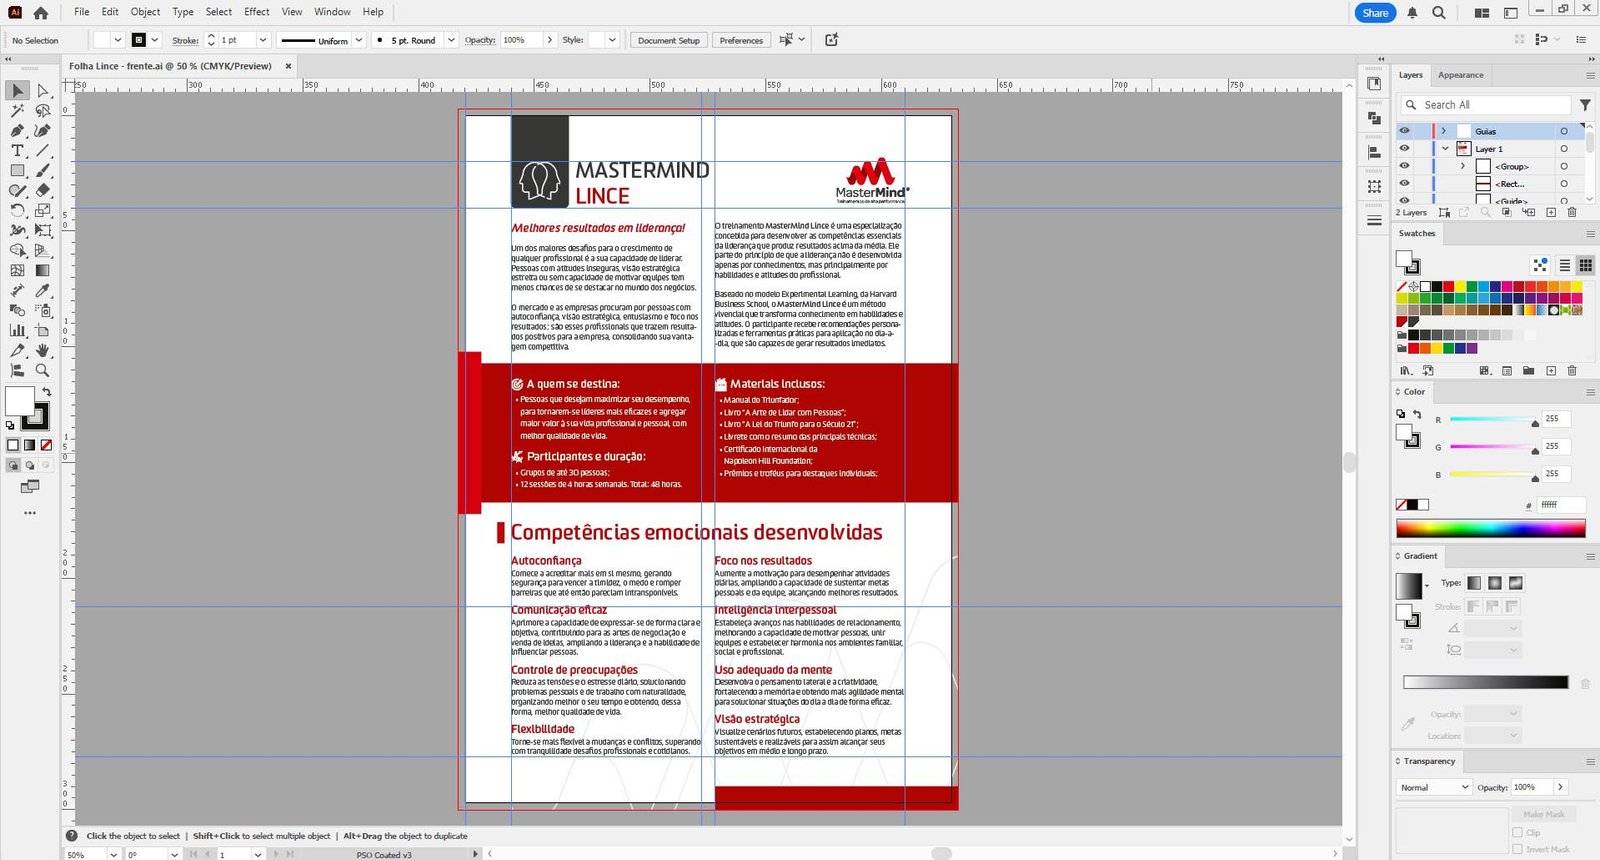Click the Share button
Screen dimensions: 1600x860
(1375, 13)
